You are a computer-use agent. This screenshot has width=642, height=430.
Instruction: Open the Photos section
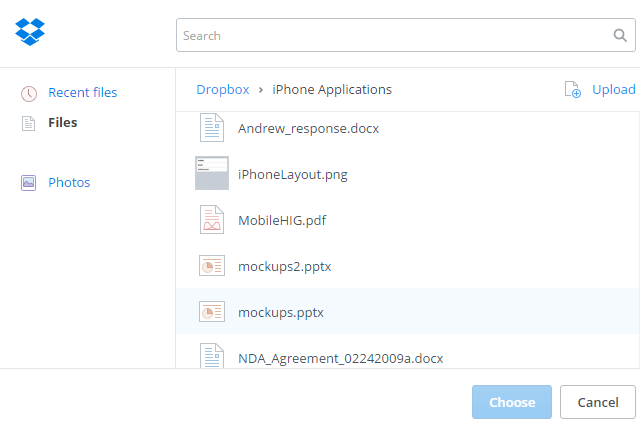pyautogui.click(x=69, y=182)
